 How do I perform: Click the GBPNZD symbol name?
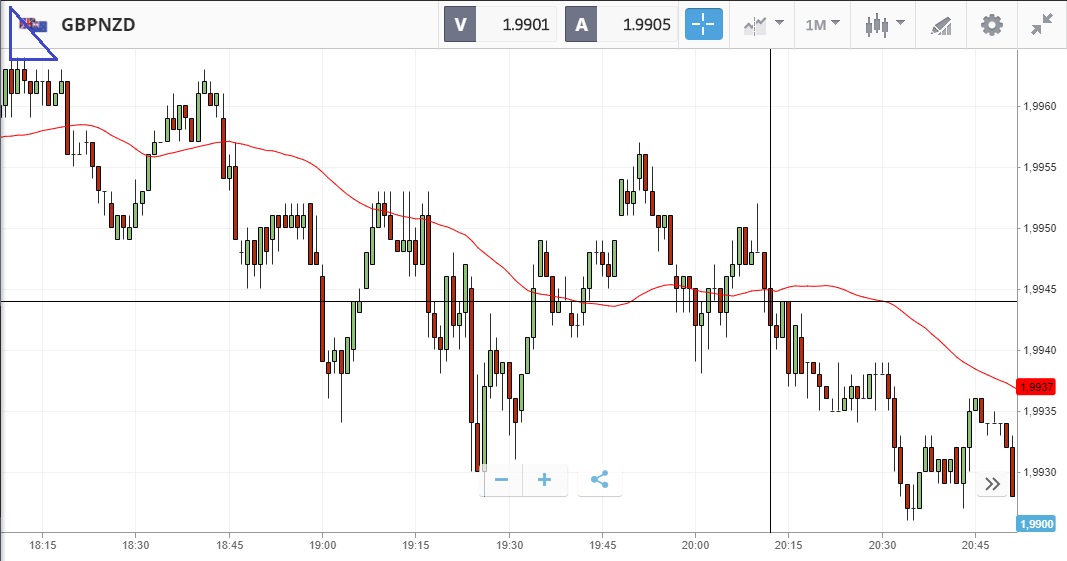coord(98,25)
